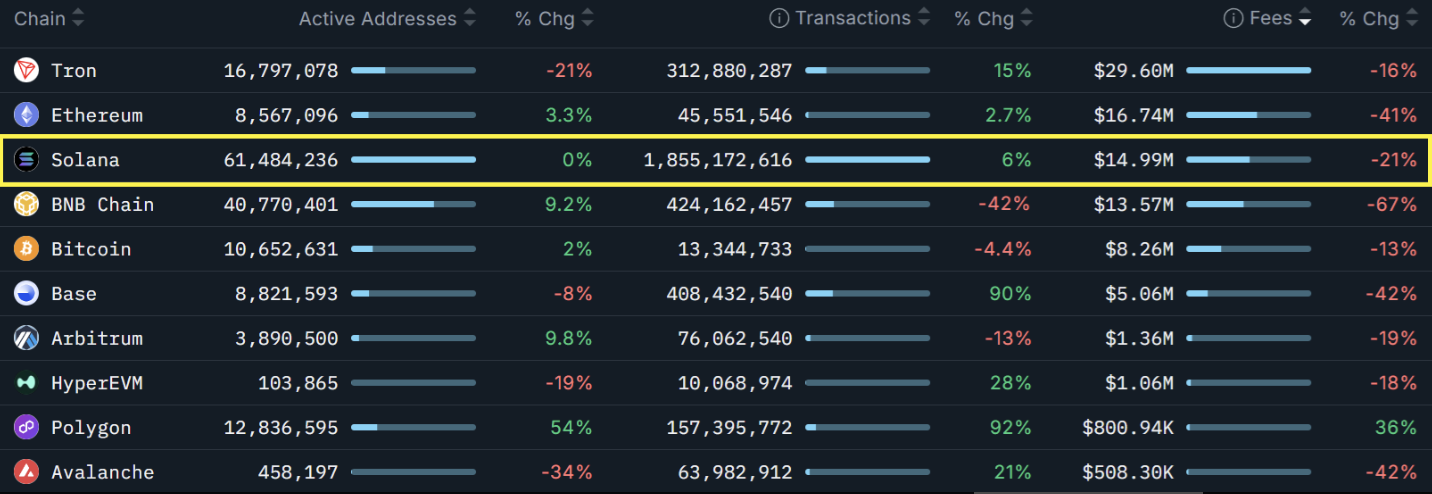The image size is (1432, 494).
Task: Click the info icon beside Fees header
Action: [x=1233, y=19]
